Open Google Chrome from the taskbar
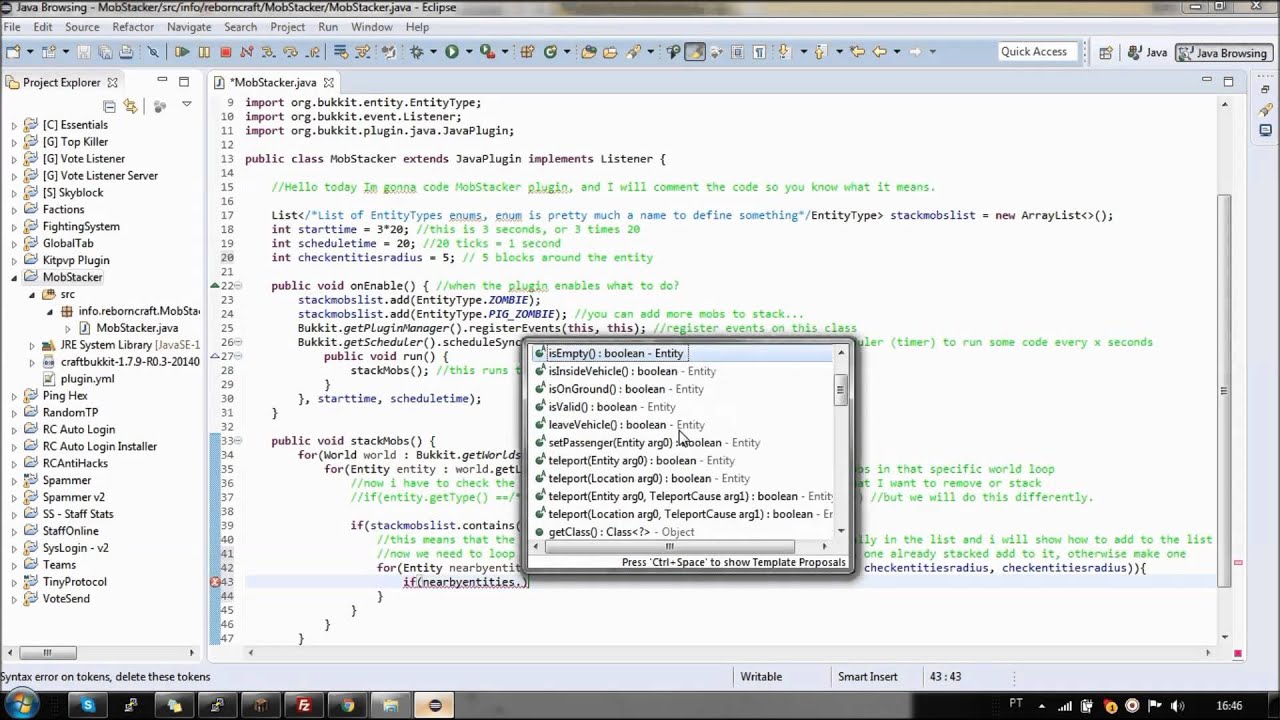1280x720 pixels. point(347,705)
